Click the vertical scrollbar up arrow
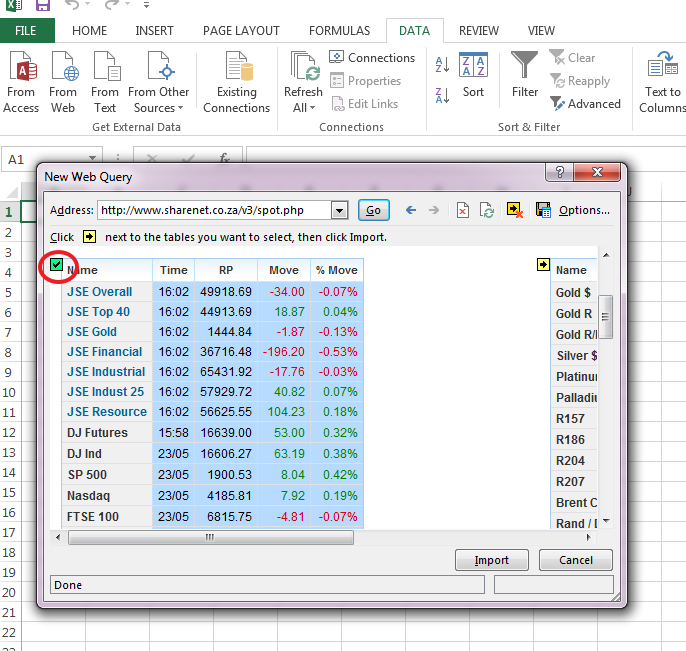Screen dimensions: 686x651 (x=606, y=255)
